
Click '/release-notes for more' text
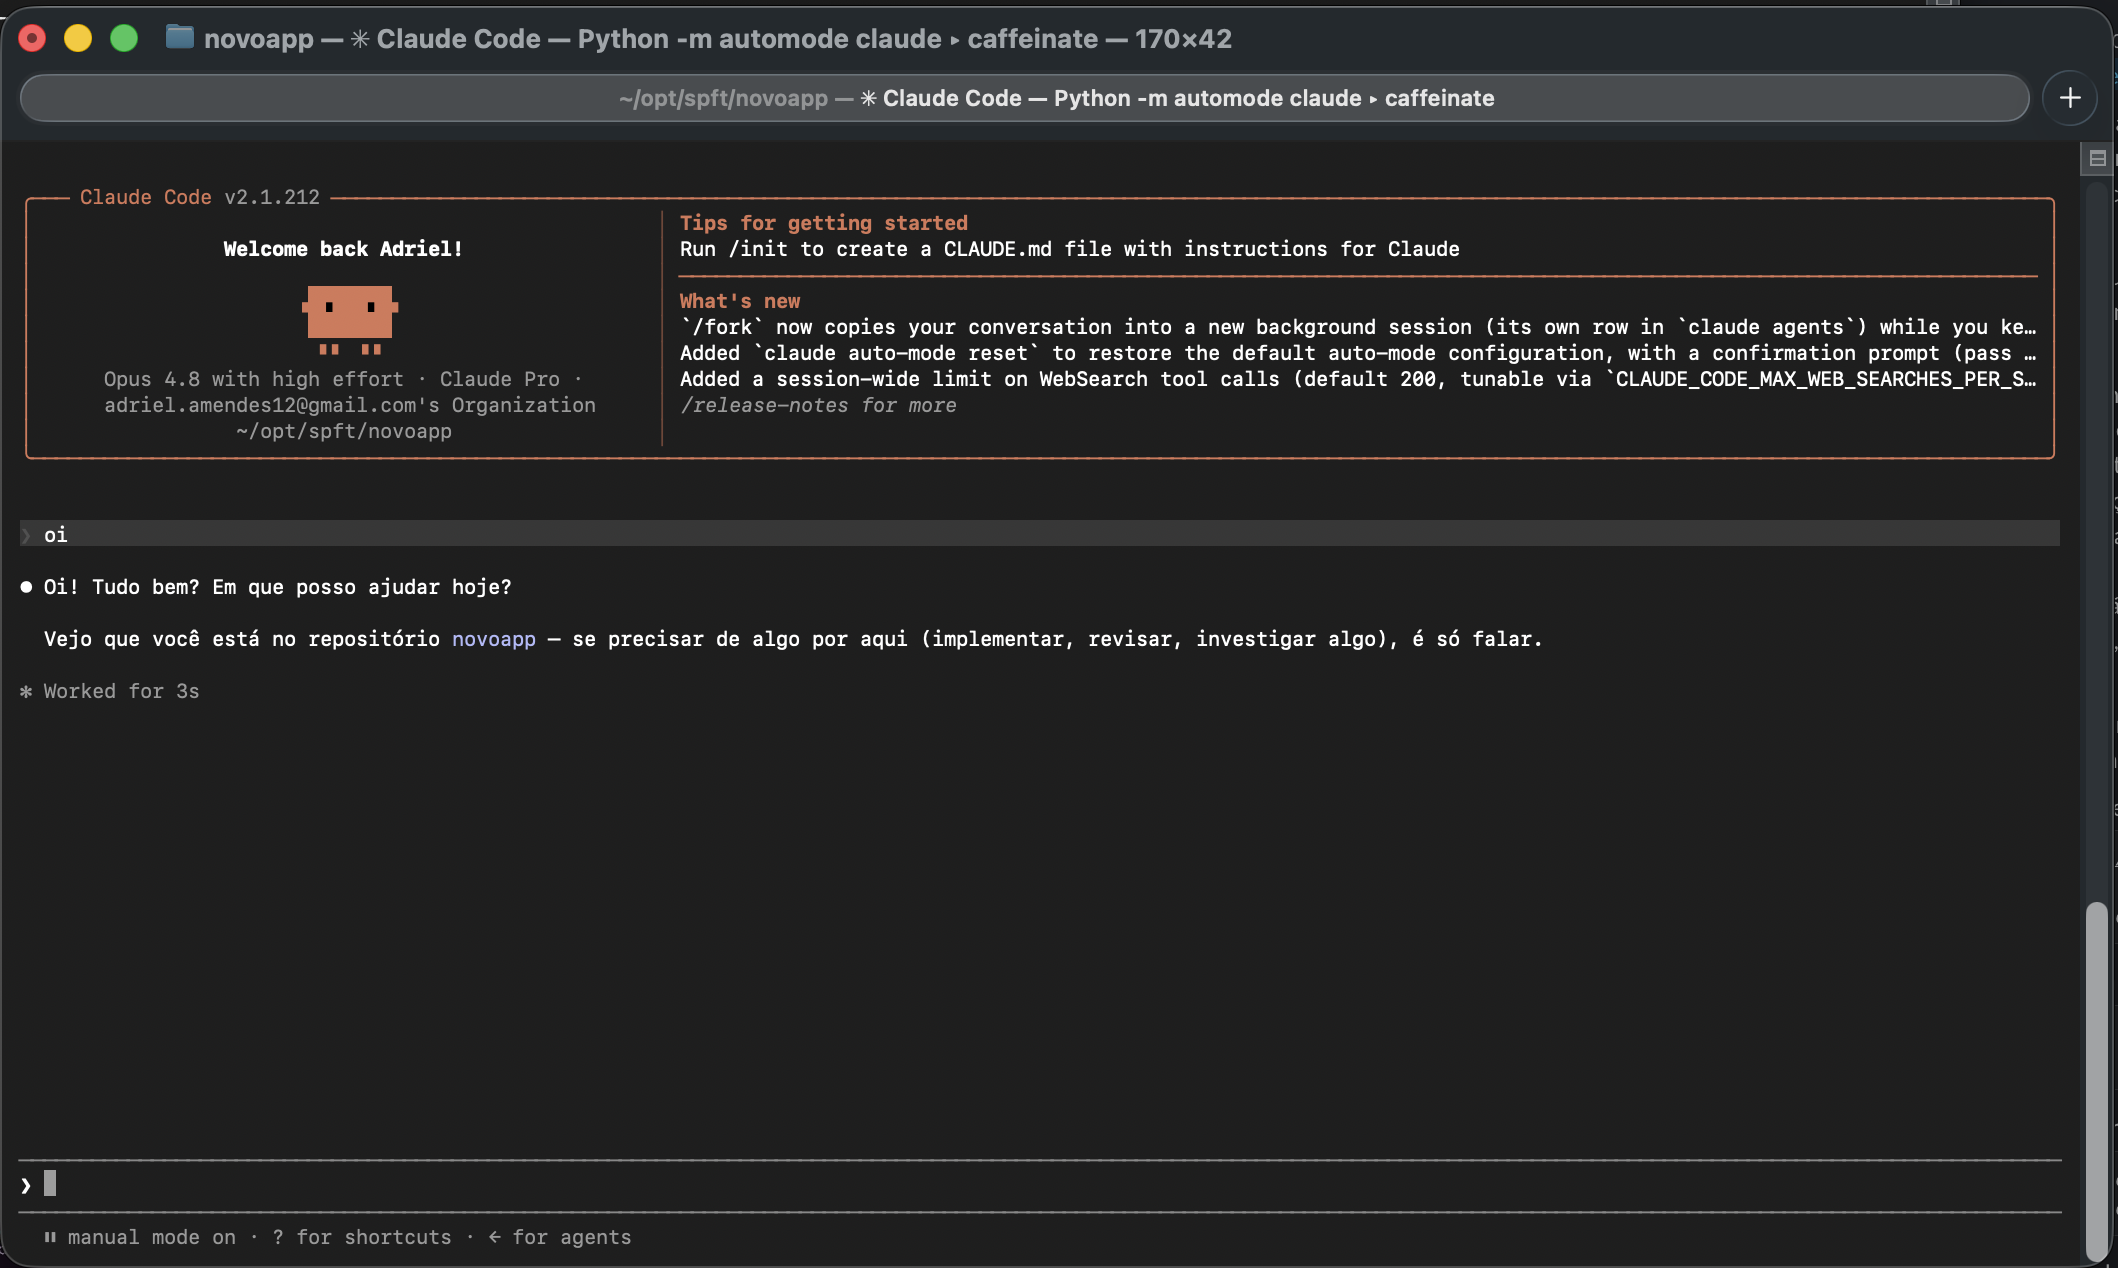point(818,405)
